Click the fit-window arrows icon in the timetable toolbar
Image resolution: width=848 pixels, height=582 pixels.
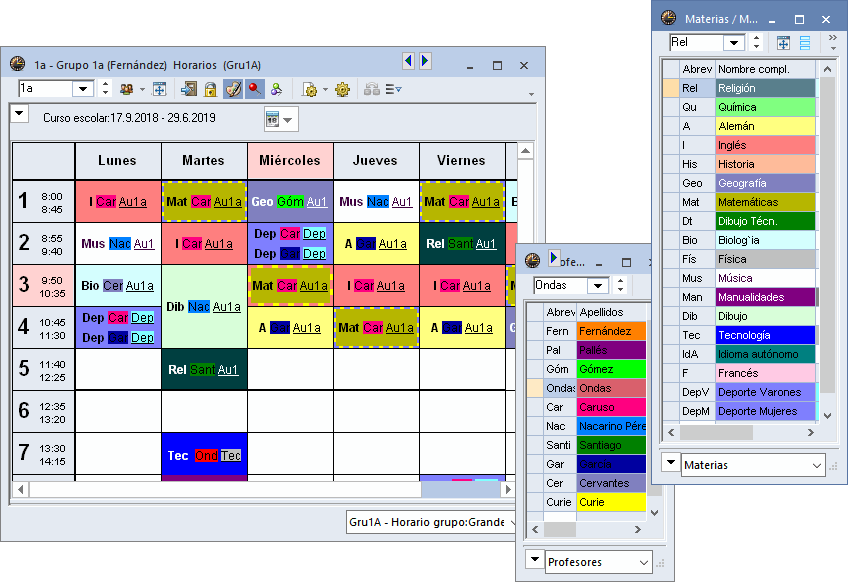(159, 89)
